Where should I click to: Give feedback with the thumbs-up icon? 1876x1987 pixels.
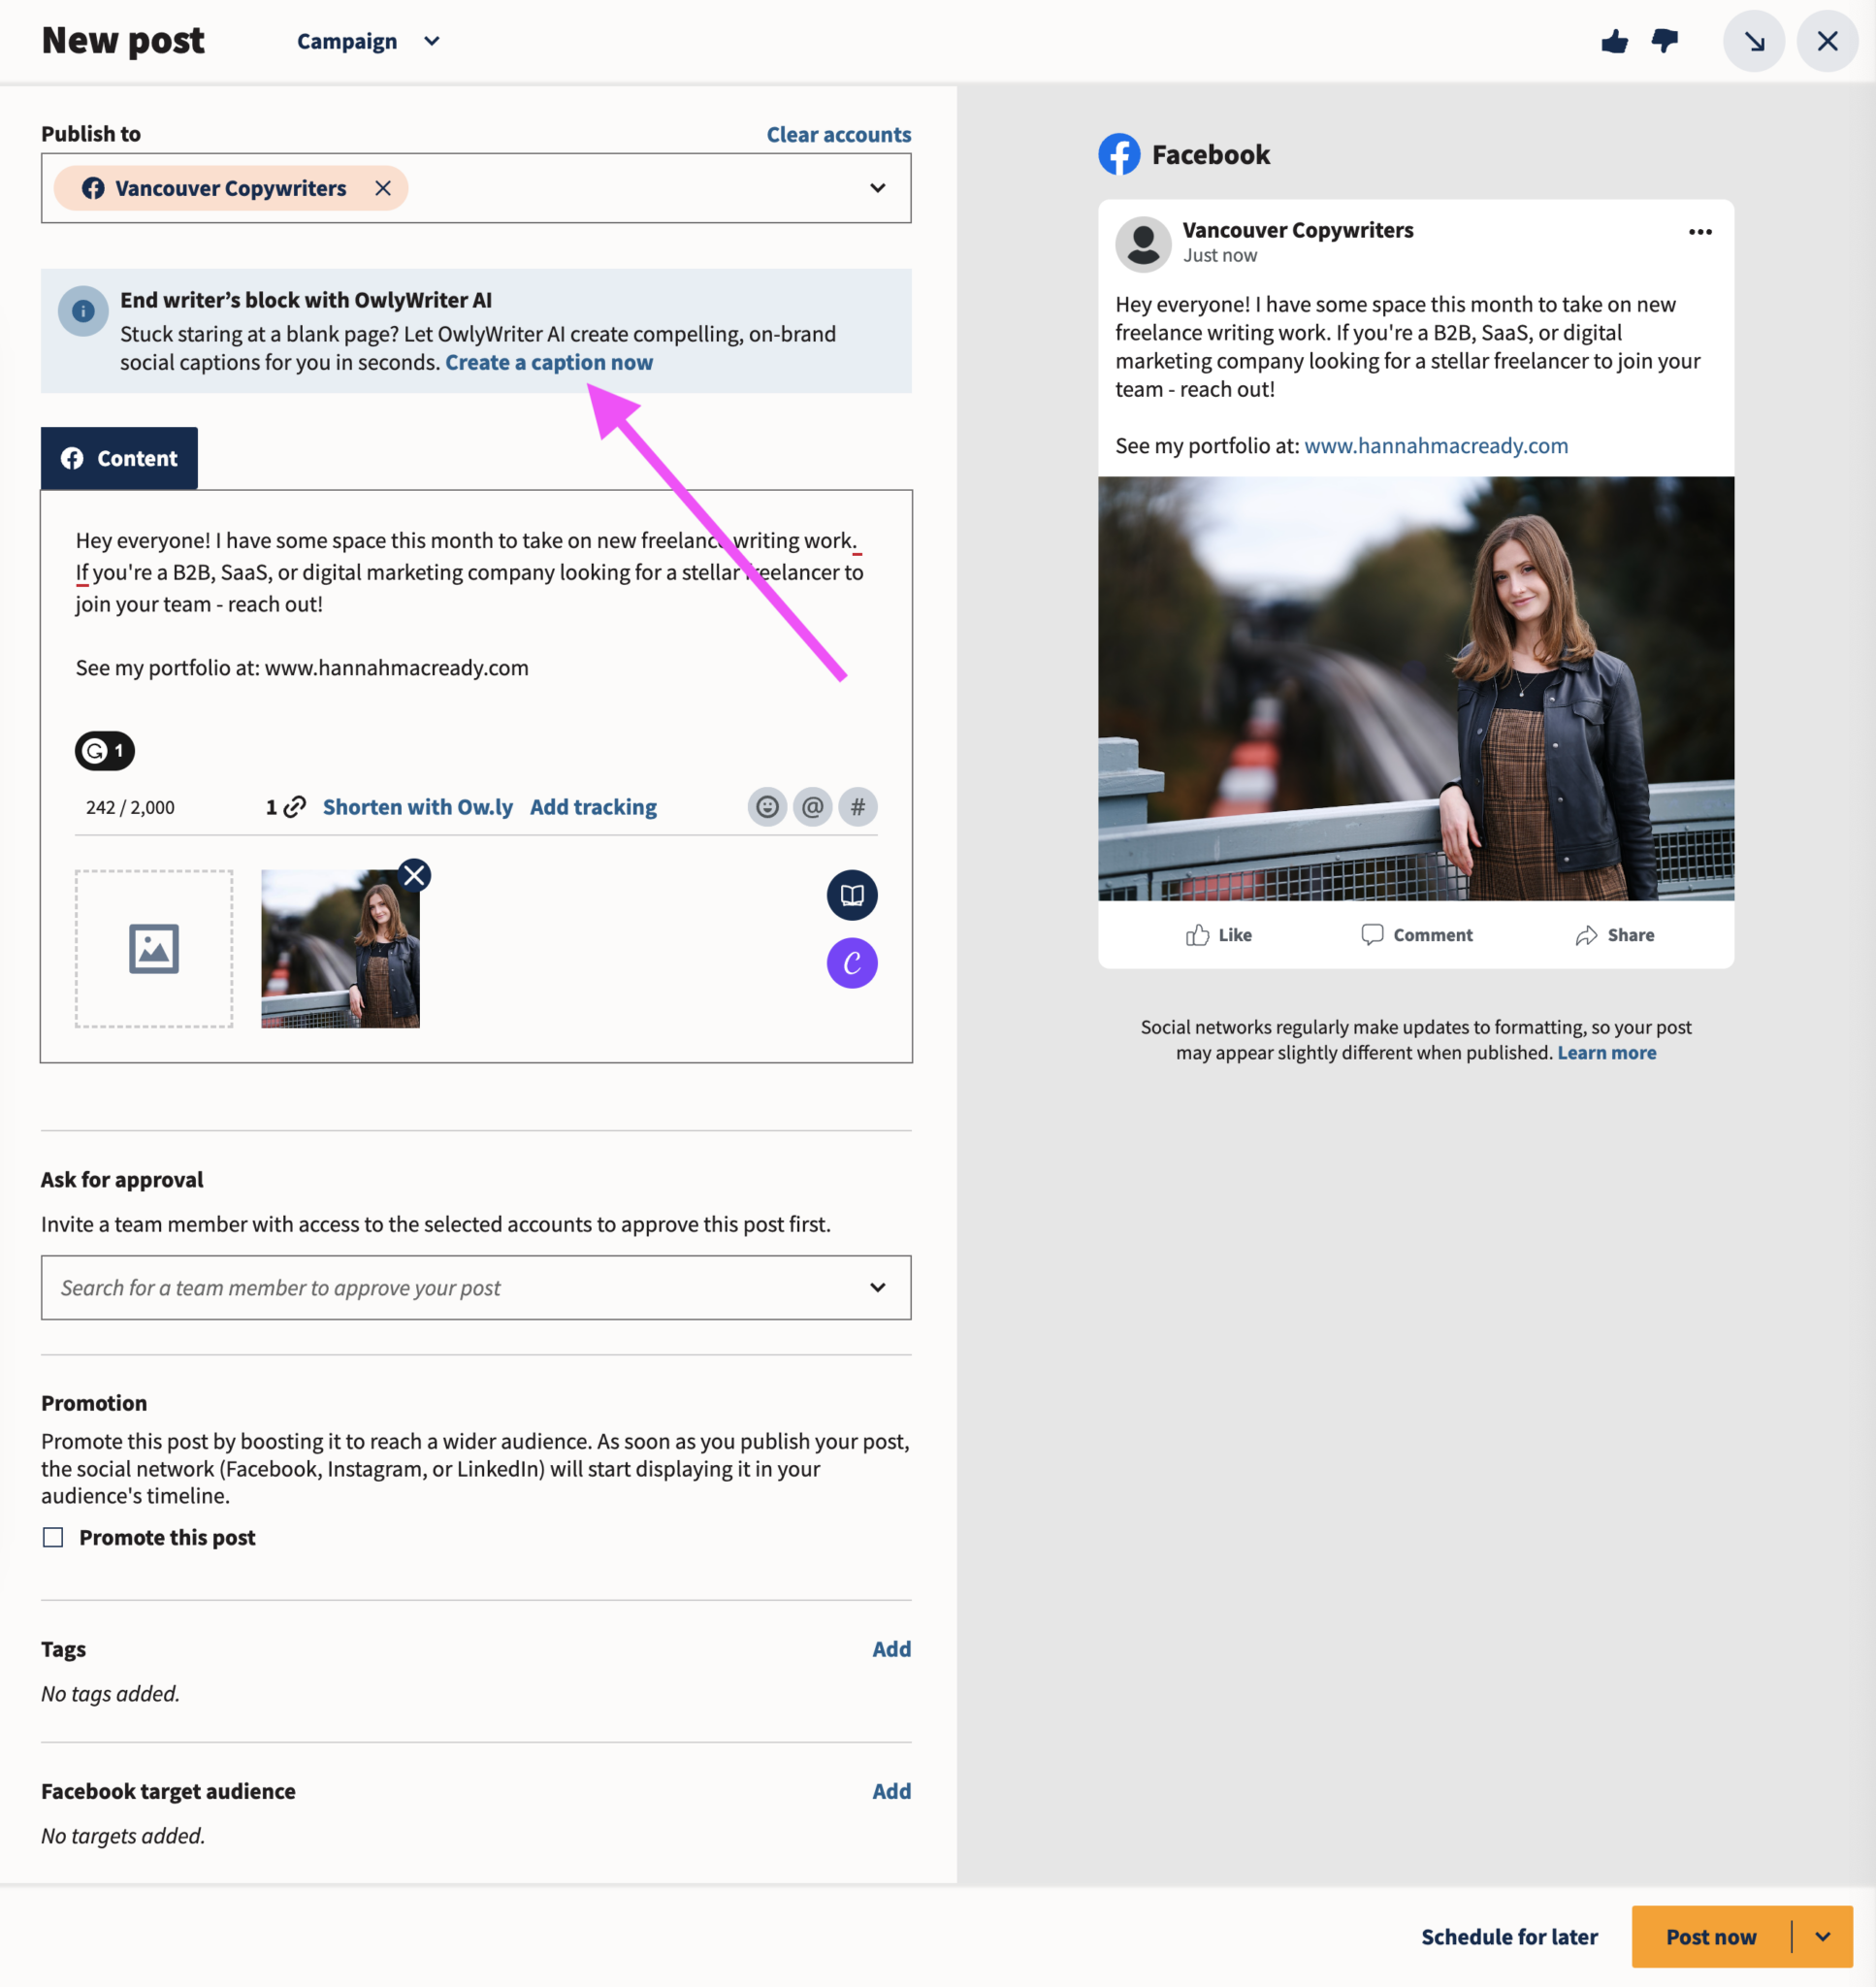(x=1615, y=41)
